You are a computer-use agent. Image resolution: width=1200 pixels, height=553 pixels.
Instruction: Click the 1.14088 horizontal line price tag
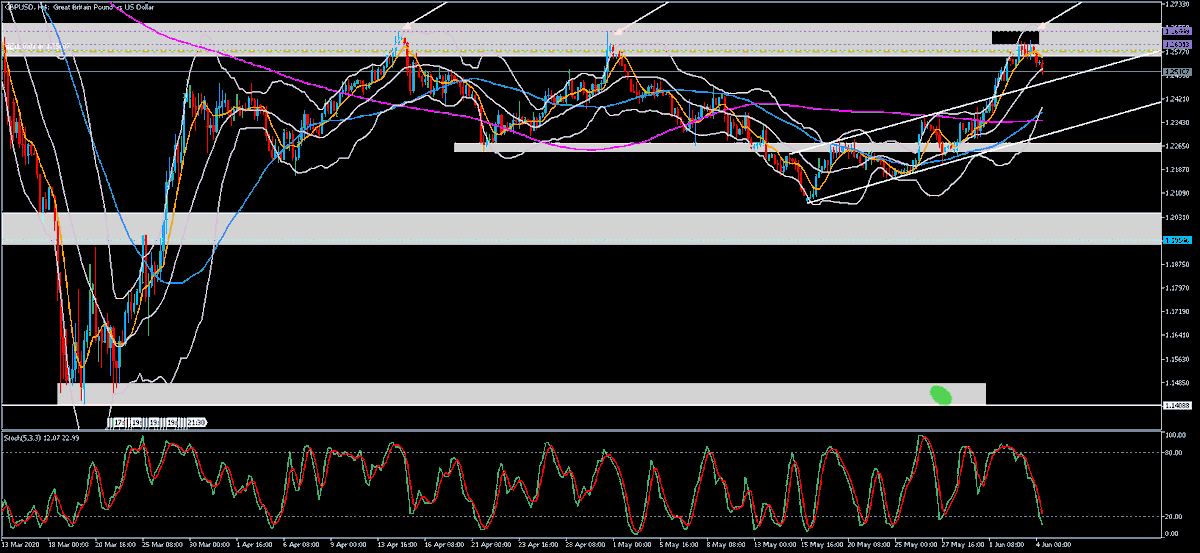(1177, 405)
